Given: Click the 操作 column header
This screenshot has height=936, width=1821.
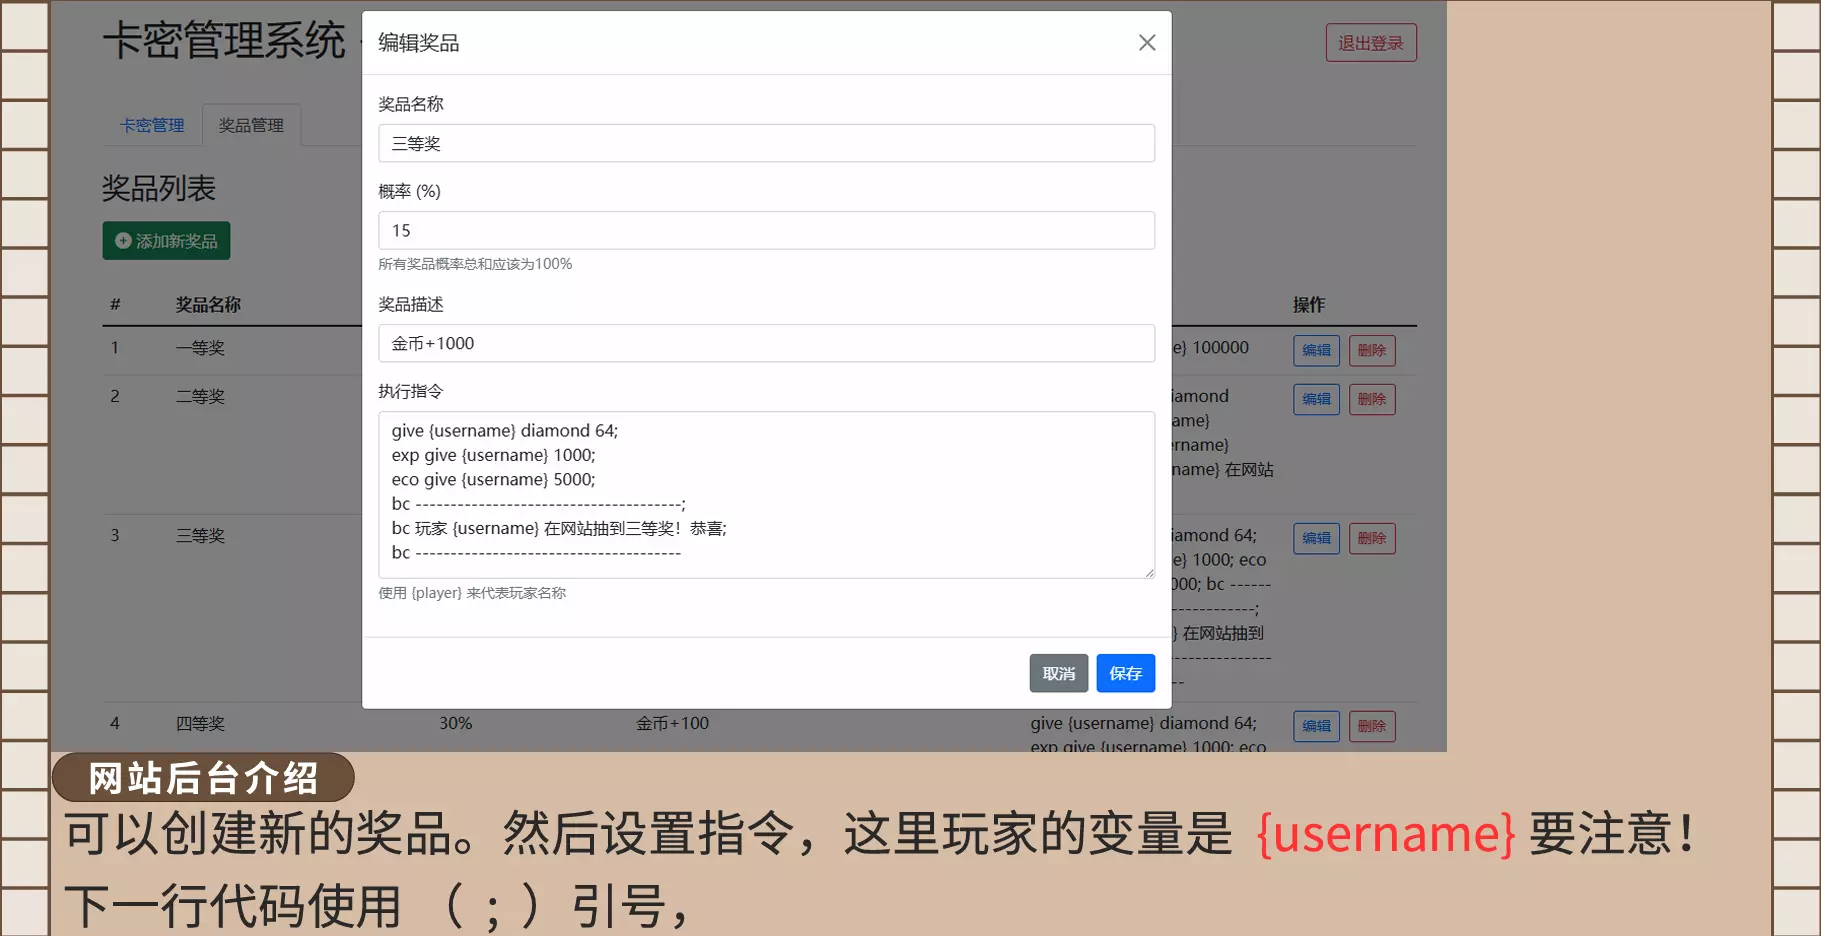Looking at the screenshot, I should (x=1308, y=305).
